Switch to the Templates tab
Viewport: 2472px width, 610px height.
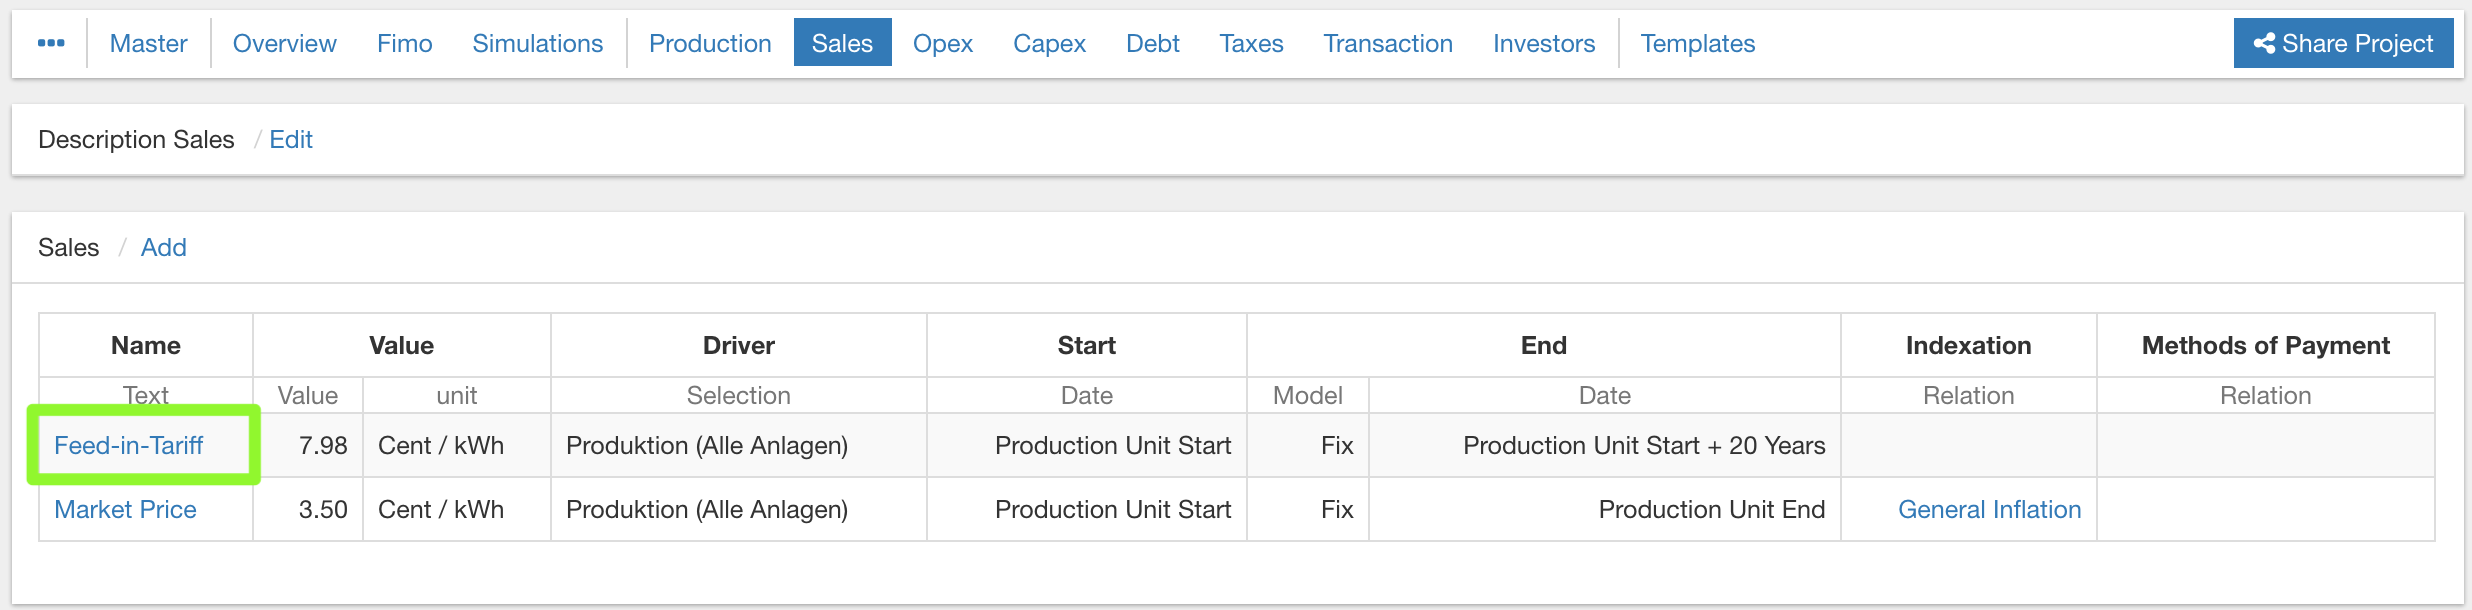pos(1697,43)
